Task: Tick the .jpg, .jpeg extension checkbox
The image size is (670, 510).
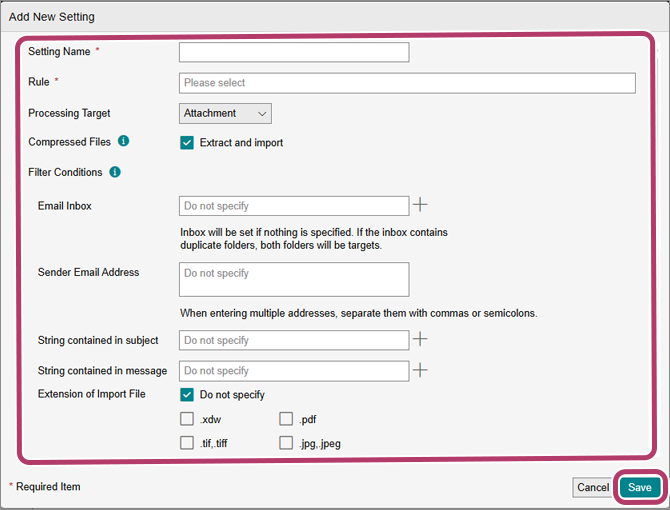Action: (x=286, y=443)
